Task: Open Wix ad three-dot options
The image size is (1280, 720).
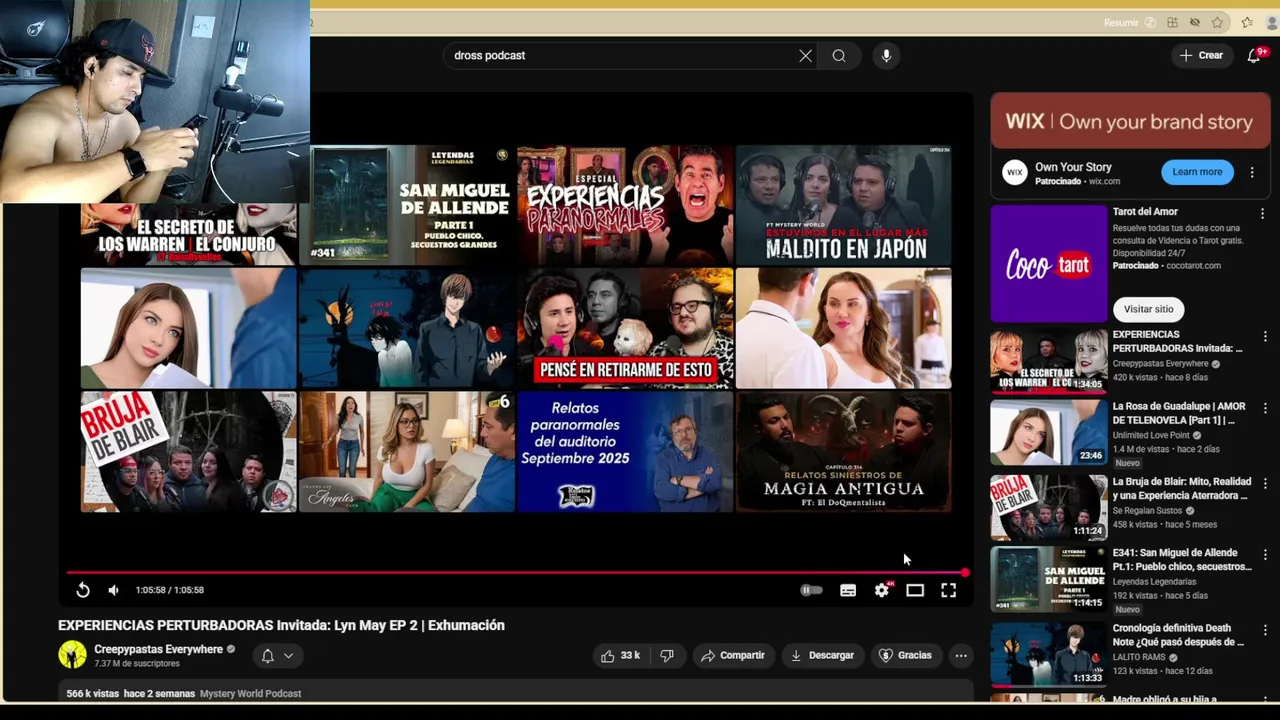Action: [x=1252, y=172]
